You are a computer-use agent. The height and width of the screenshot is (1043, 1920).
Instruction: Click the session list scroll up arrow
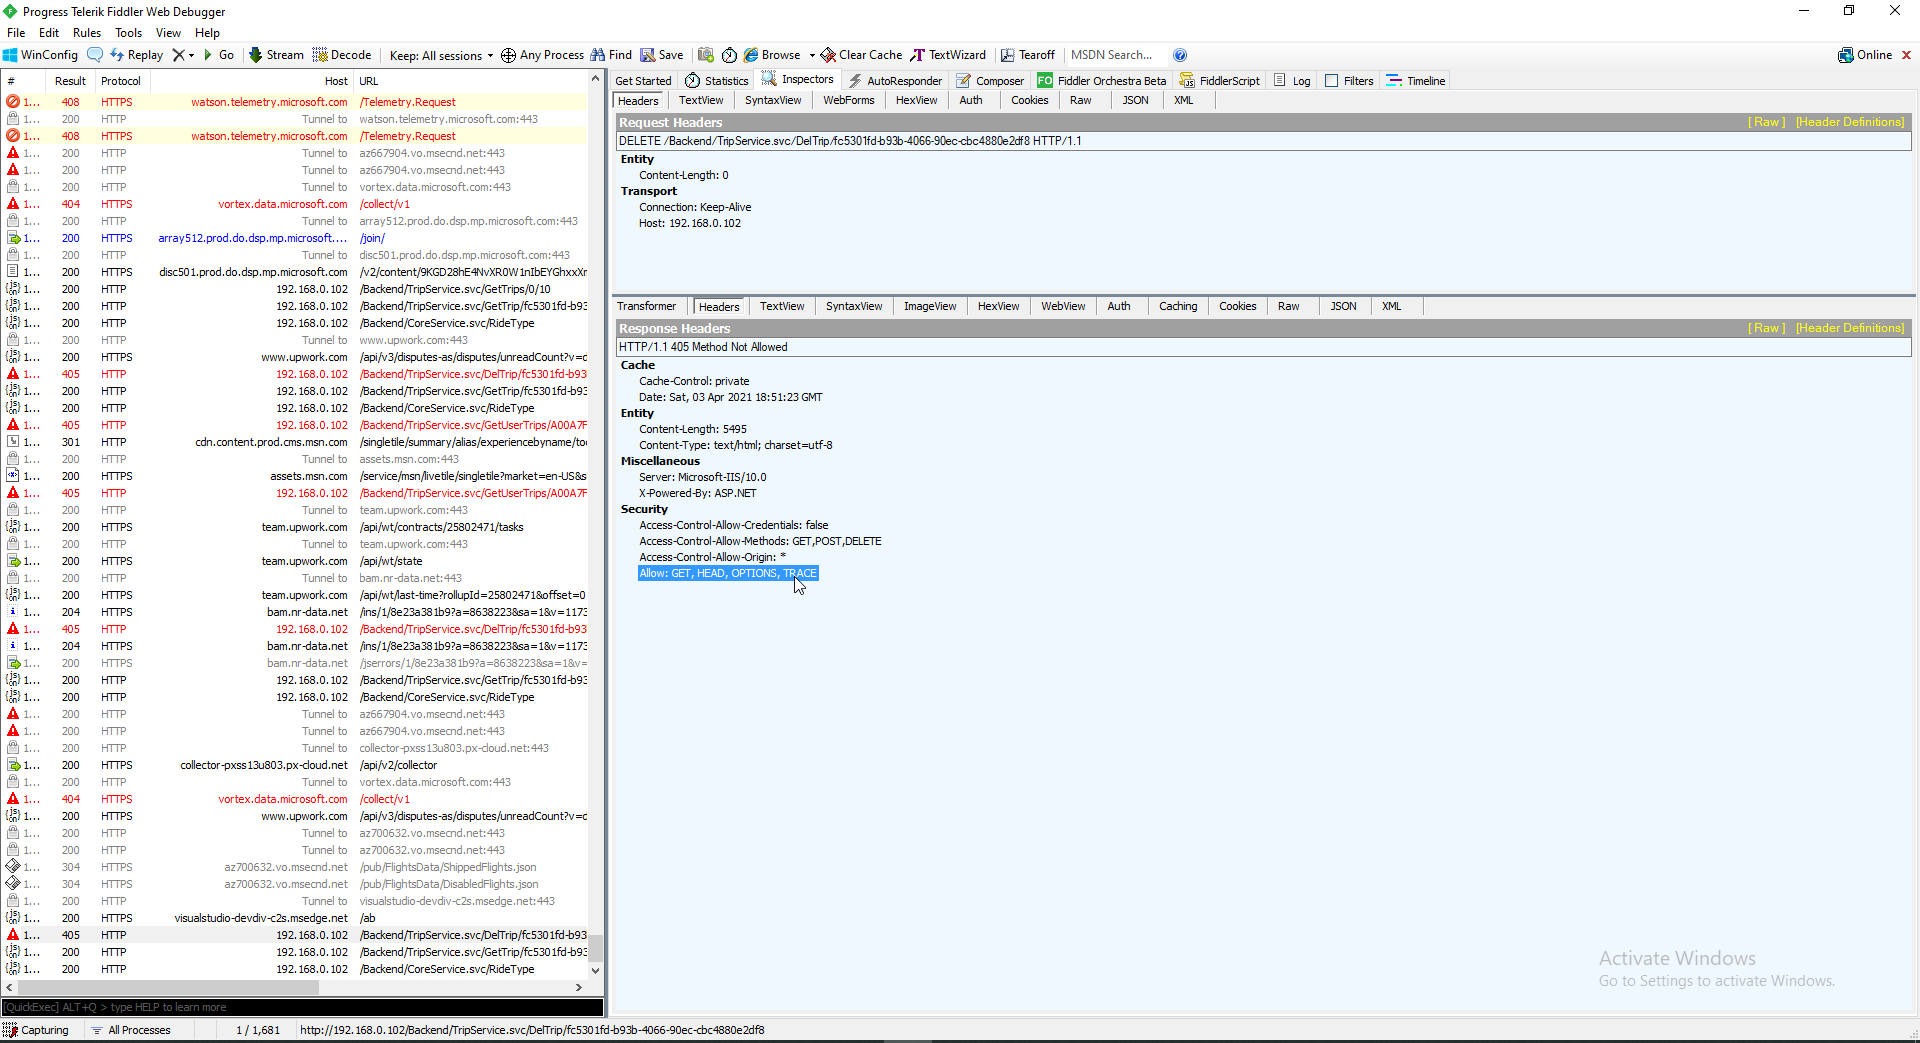point(596,78)
